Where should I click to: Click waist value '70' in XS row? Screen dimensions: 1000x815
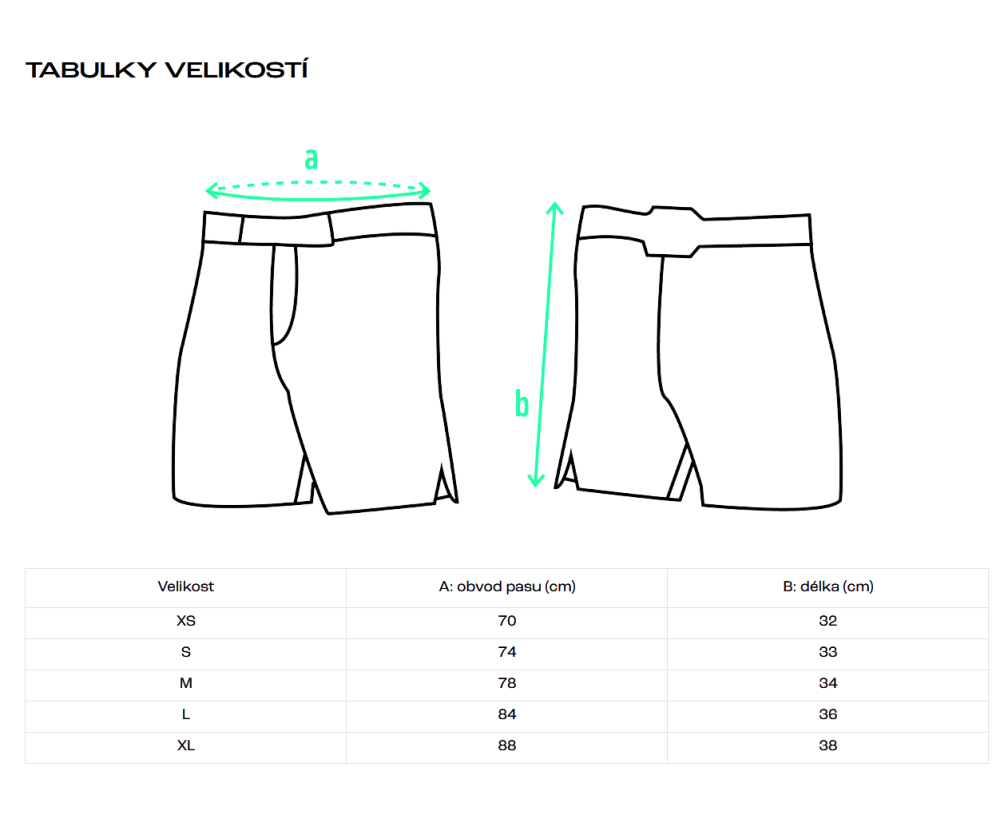tap(507, 621)
